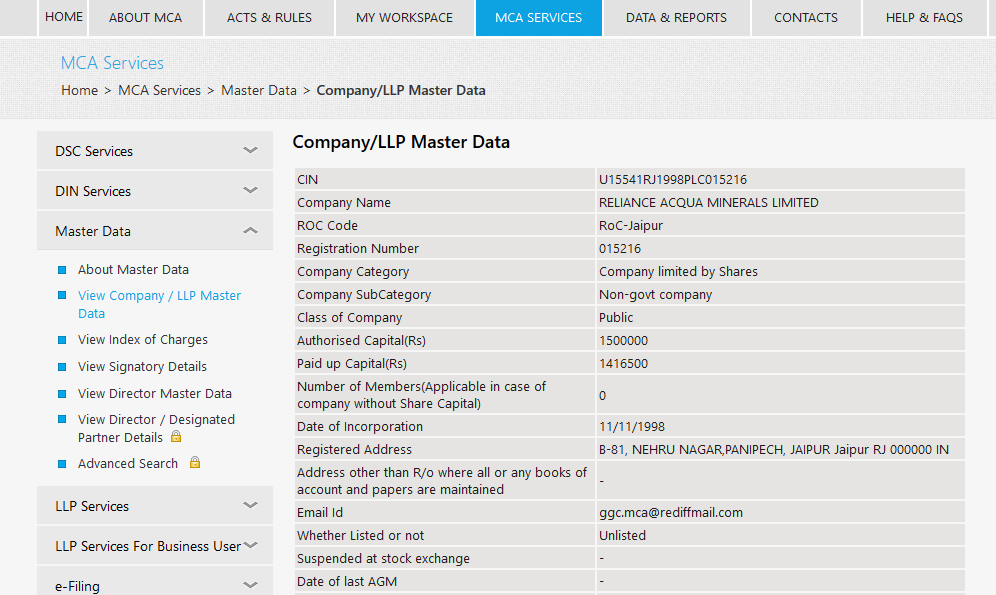
Task: Click blue bullet beside View Director Master Data
Action: [x=62, y=394]
